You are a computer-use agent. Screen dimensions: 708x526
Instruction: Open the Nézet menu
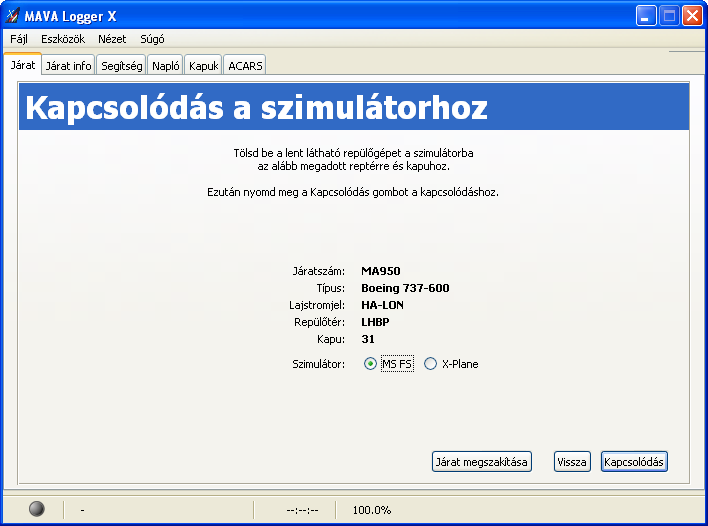(x=112, y=39)
